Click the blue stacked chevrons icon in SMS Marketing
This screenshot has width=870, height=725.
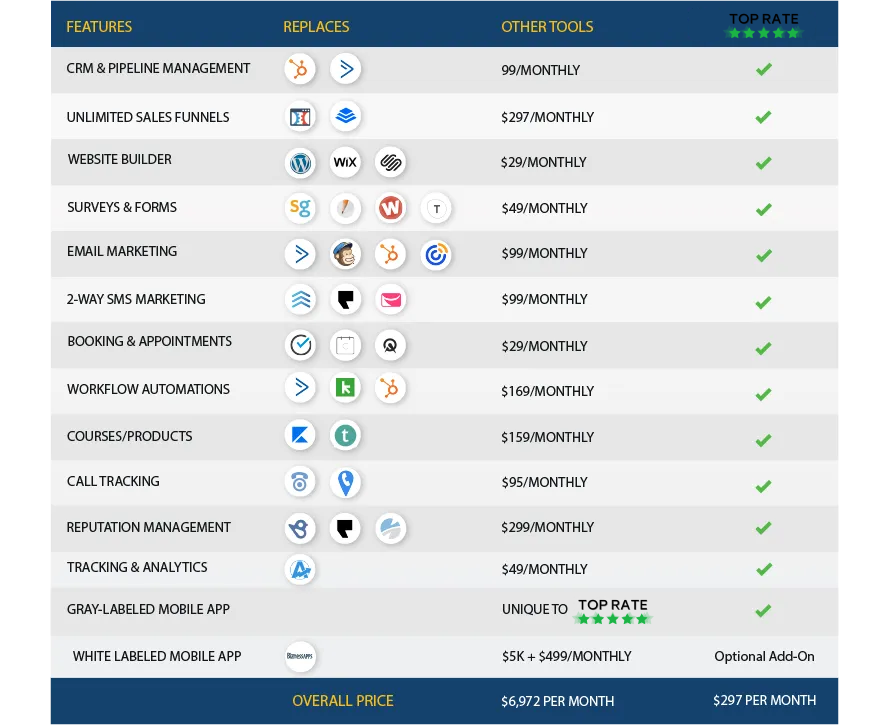point(300,300)
